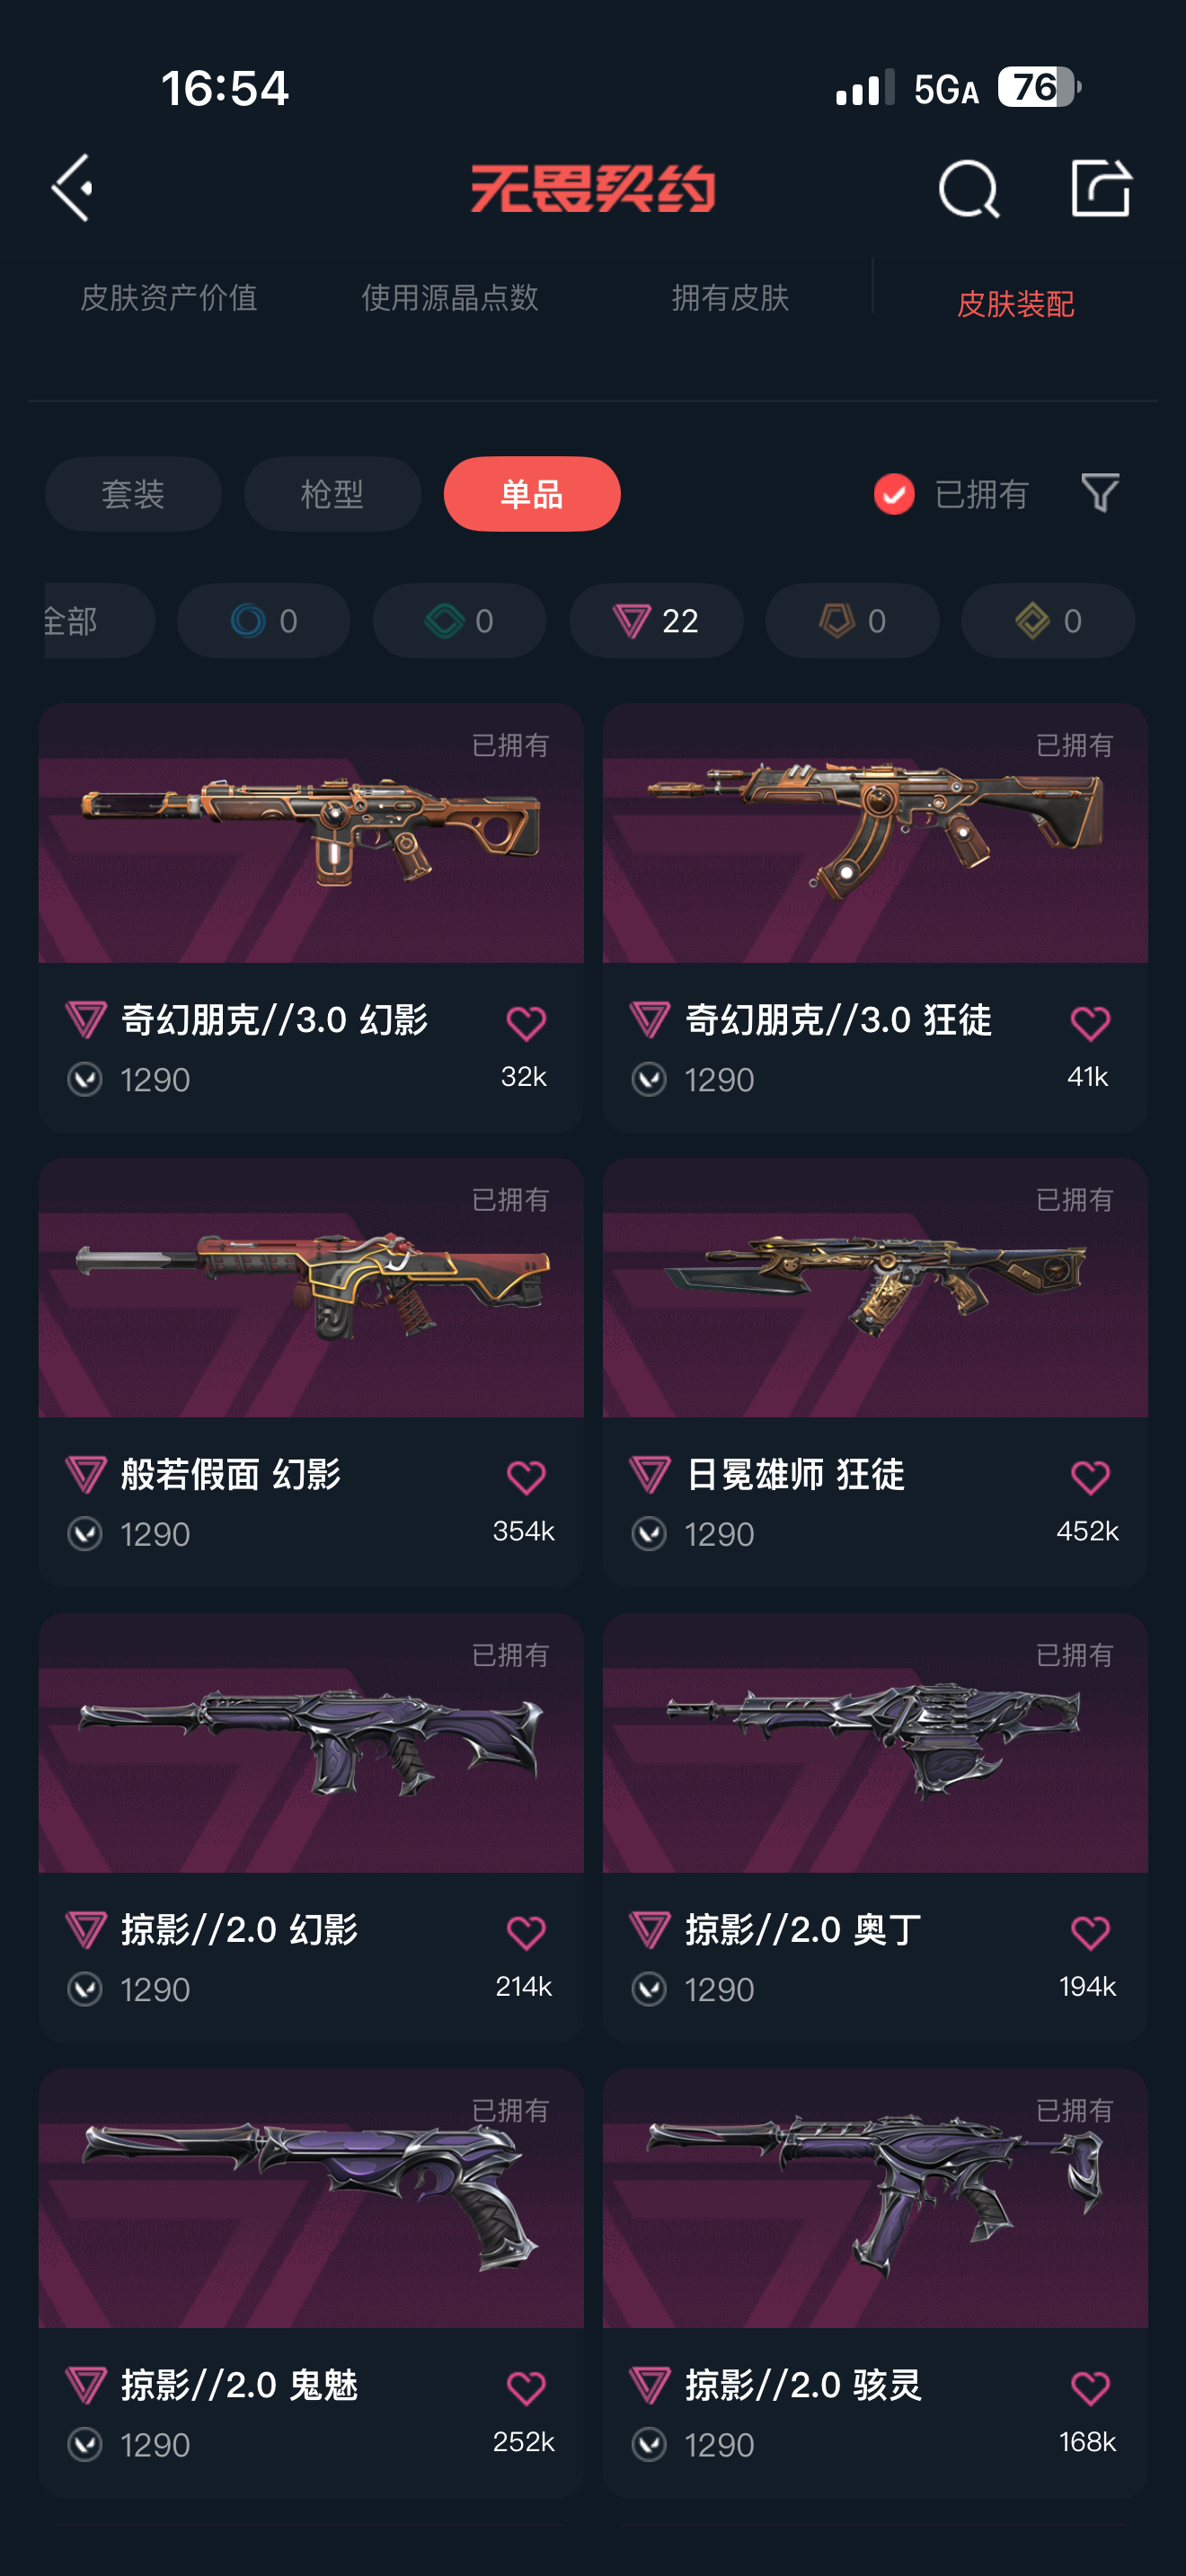Tap heart on 般若假面 幻影 skin
The height and width of the screenshot is (2576, 1186).
point(526,1477)
